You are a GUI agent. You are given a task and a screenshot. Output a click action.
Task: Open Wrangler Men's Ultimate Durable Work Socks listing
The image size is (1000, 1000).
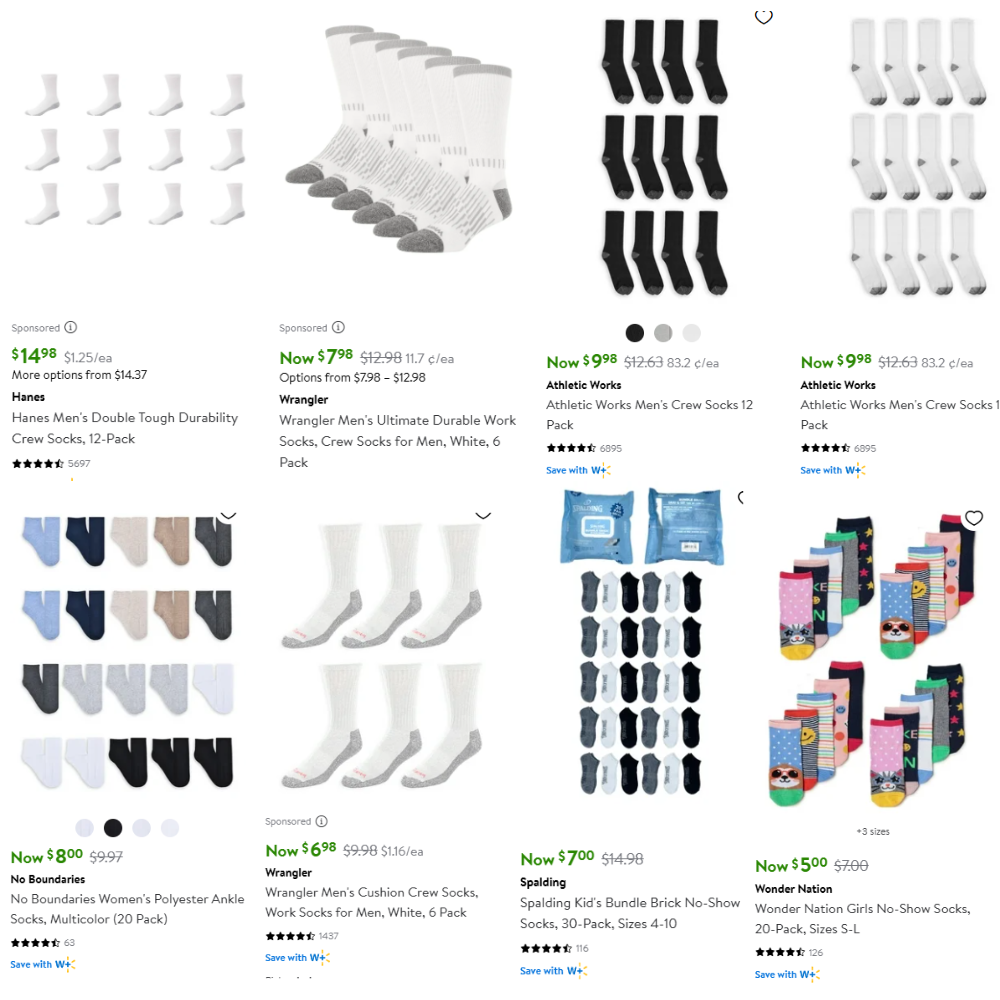[397, 441]
